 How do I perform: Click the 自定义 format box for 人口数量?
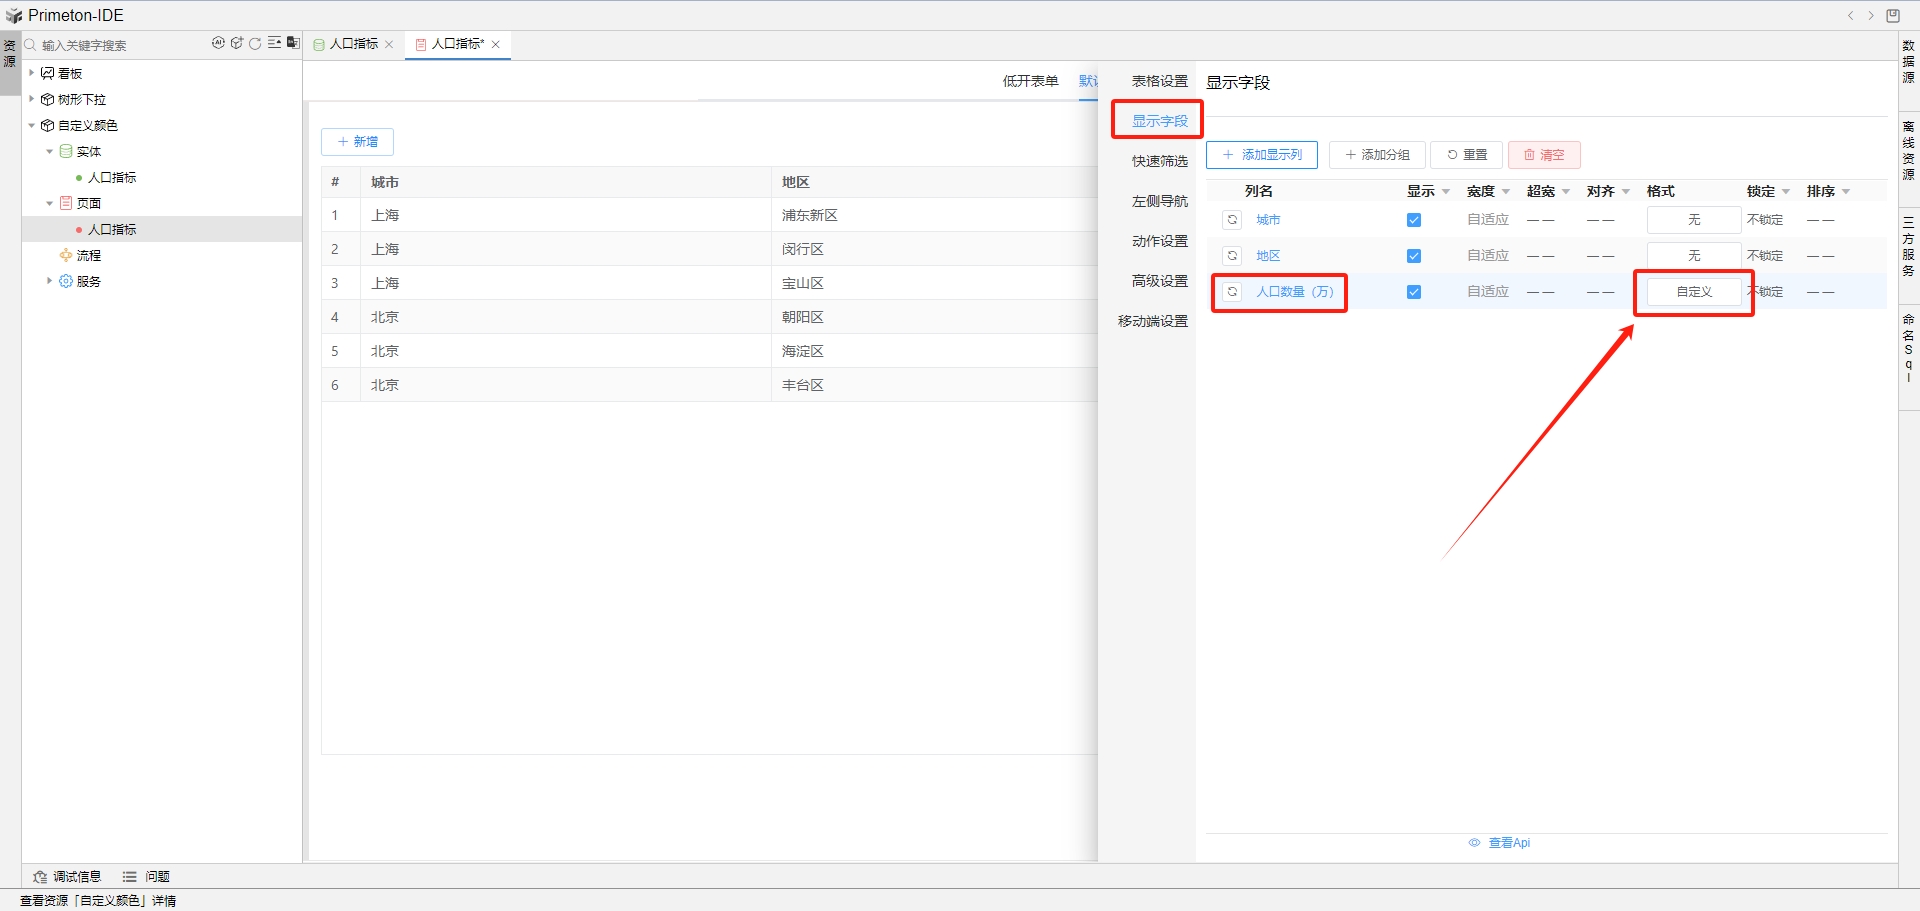[1694, 292]
